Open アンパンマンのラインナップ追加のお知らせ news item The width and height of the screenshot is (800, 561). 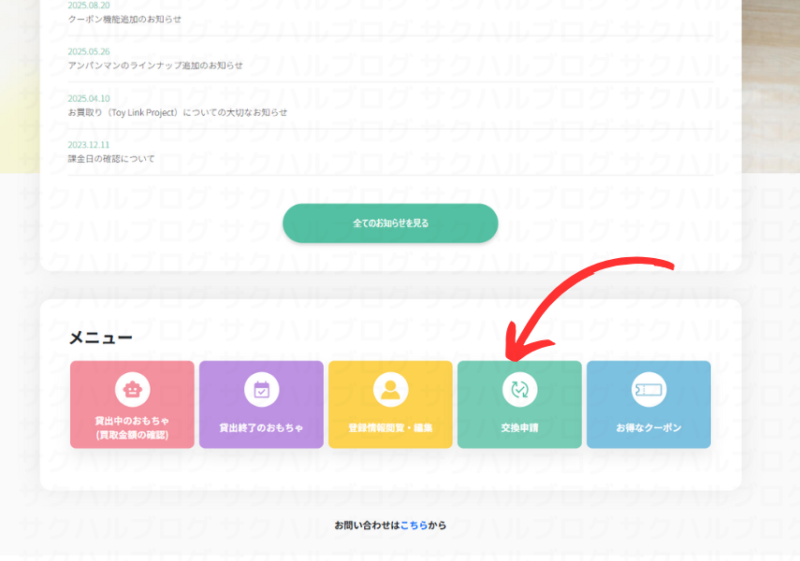155,66
